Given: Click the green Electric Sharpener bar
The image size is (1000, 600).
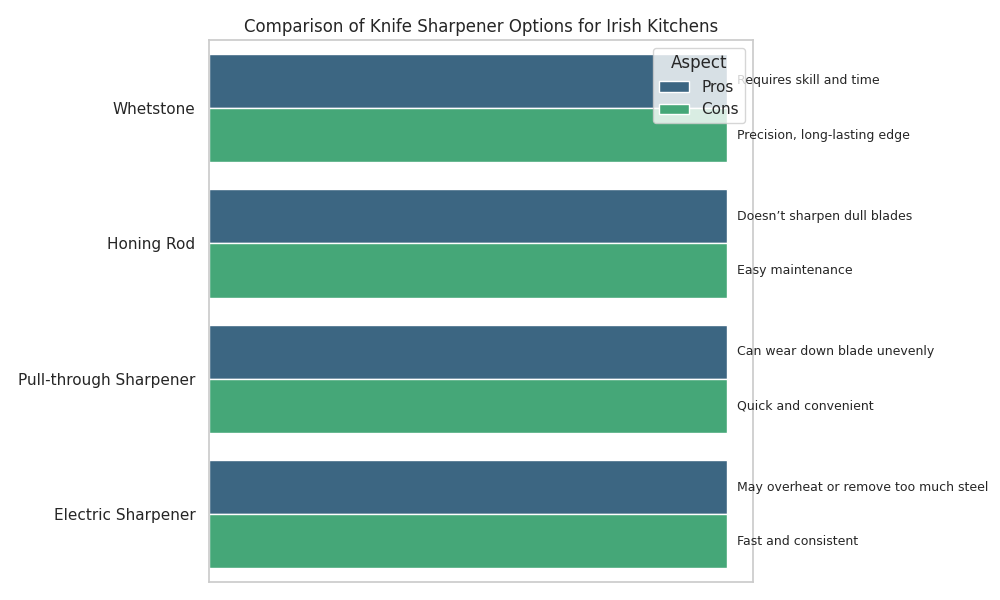Looking at the screenshot, I should tap(468, 541).
